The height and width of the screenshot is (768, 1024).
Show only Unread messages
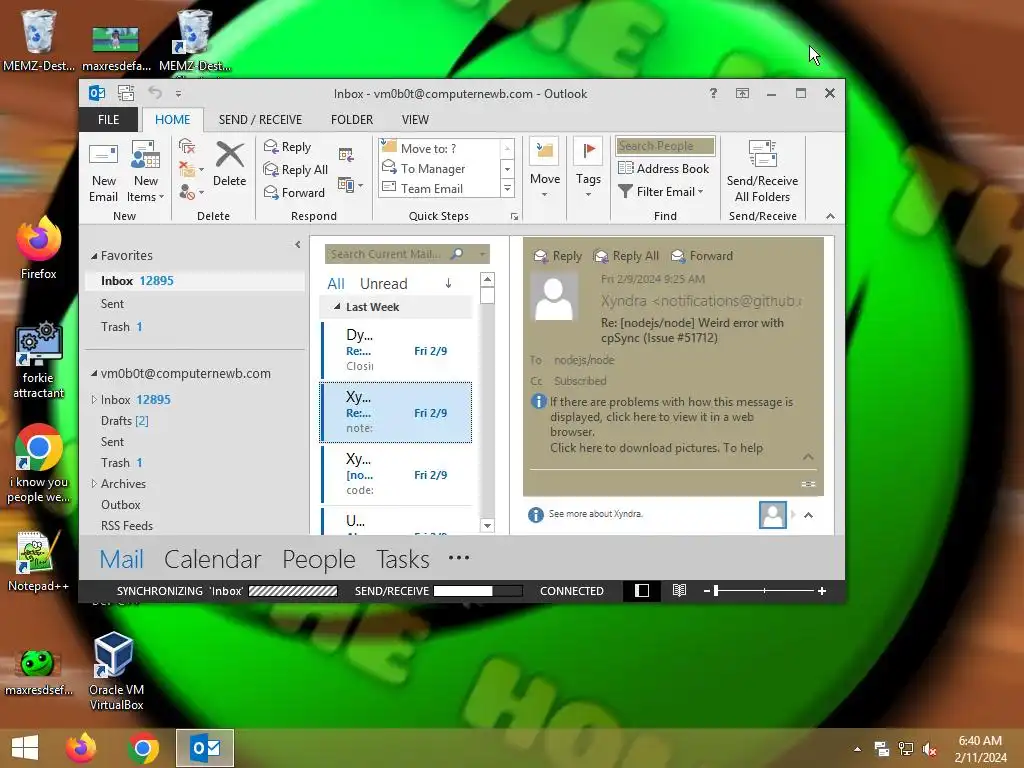pyautogui.click(x=383, y=283)
